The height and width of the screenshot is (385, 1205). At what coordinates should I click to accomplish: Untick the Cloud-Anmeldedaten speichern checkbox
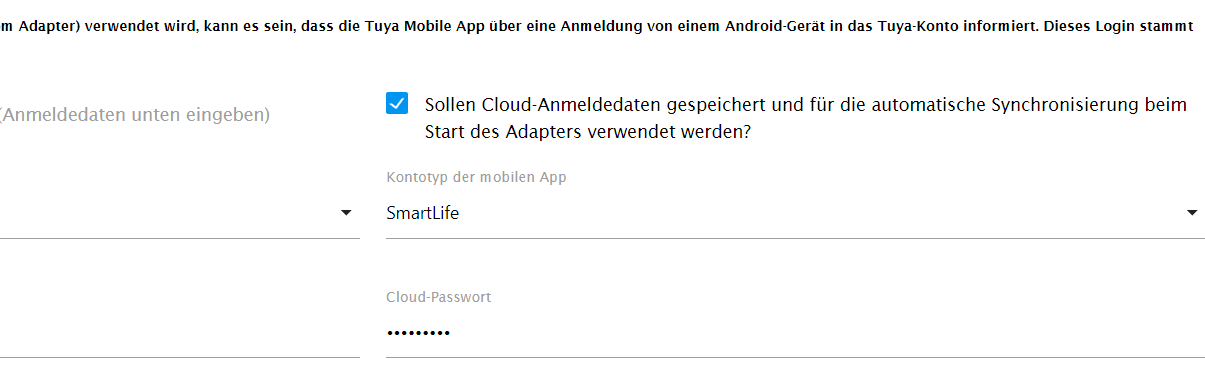397,104
